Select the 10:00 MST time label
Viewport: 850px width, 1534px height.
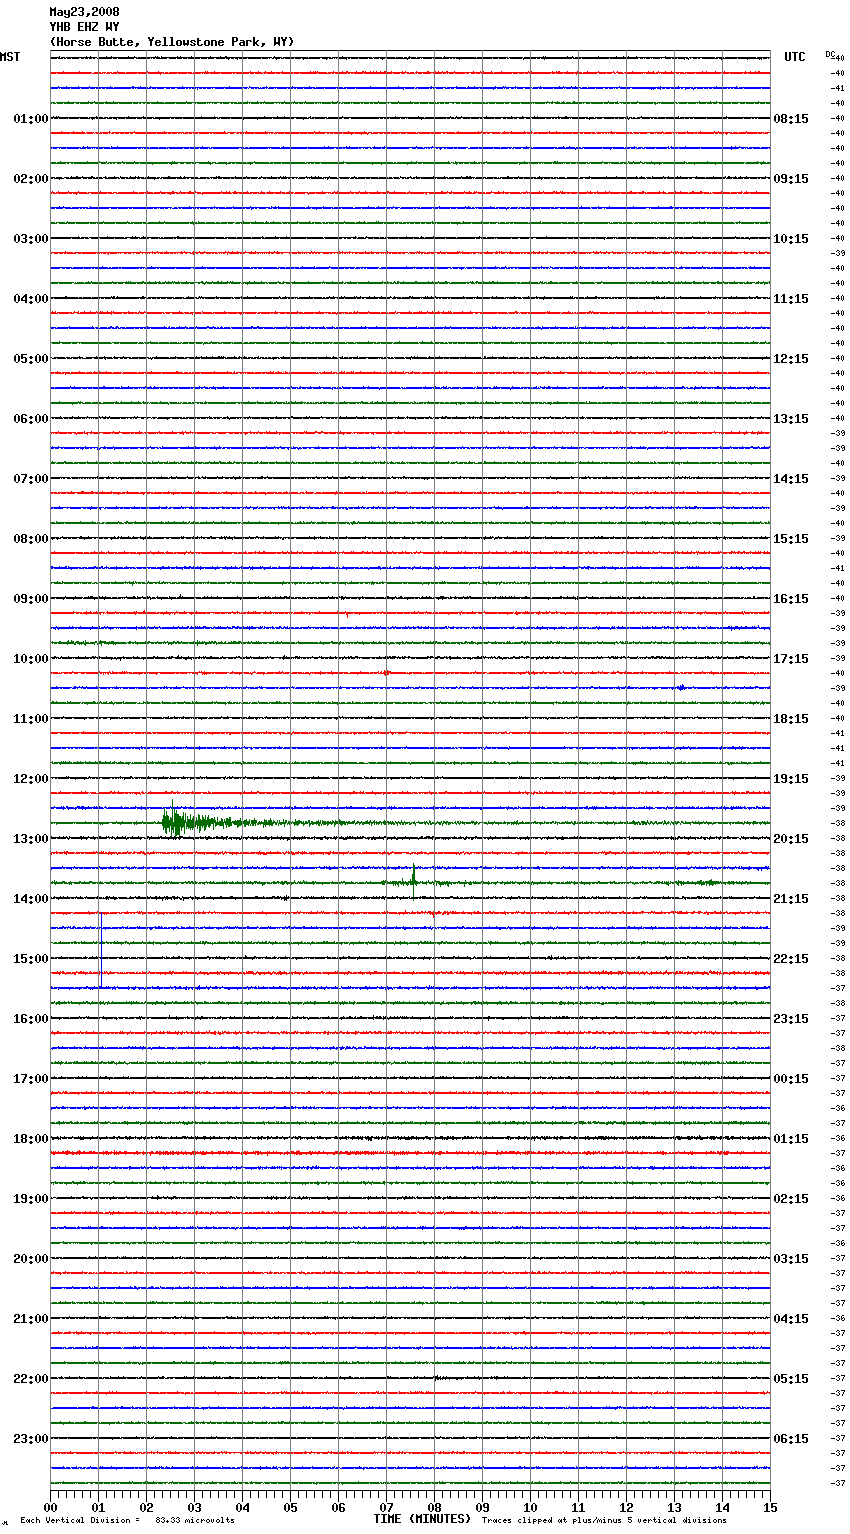point(31,659)
